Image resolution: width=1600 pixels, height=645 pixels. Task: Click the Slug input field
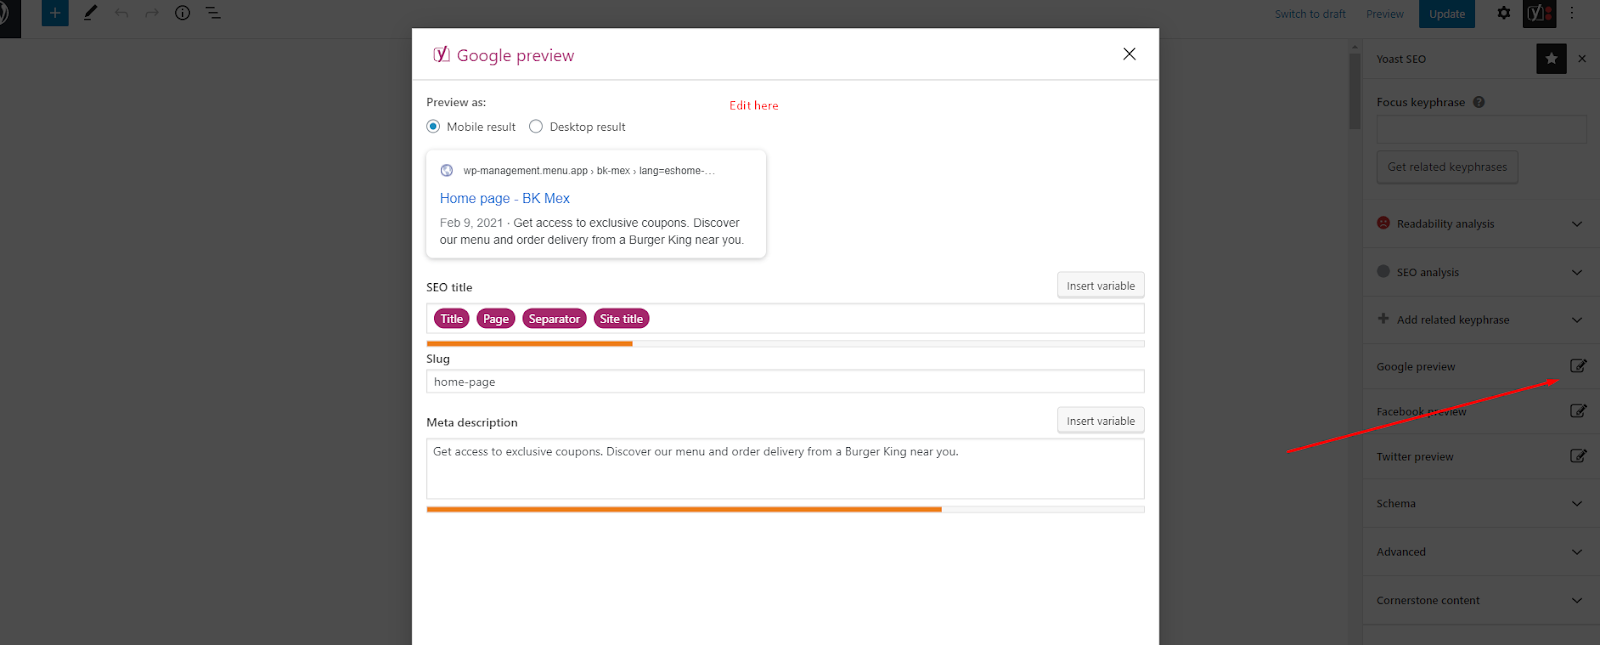tap(785, 381)
